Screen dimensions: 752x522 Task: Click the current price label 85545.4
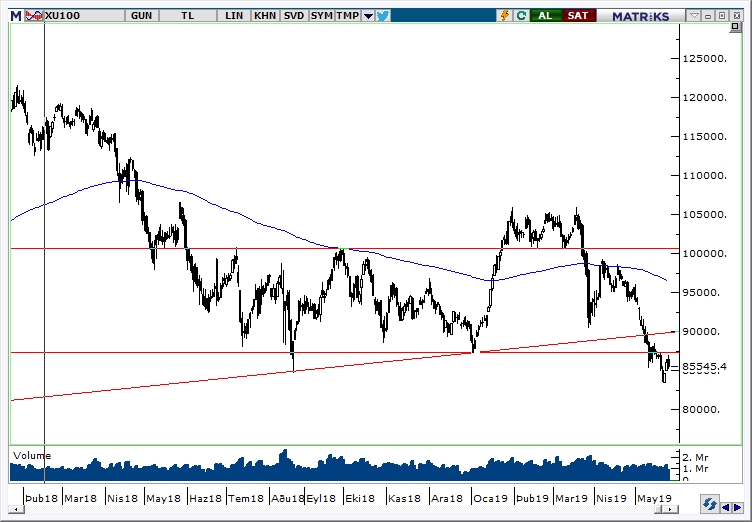point(704,367)
